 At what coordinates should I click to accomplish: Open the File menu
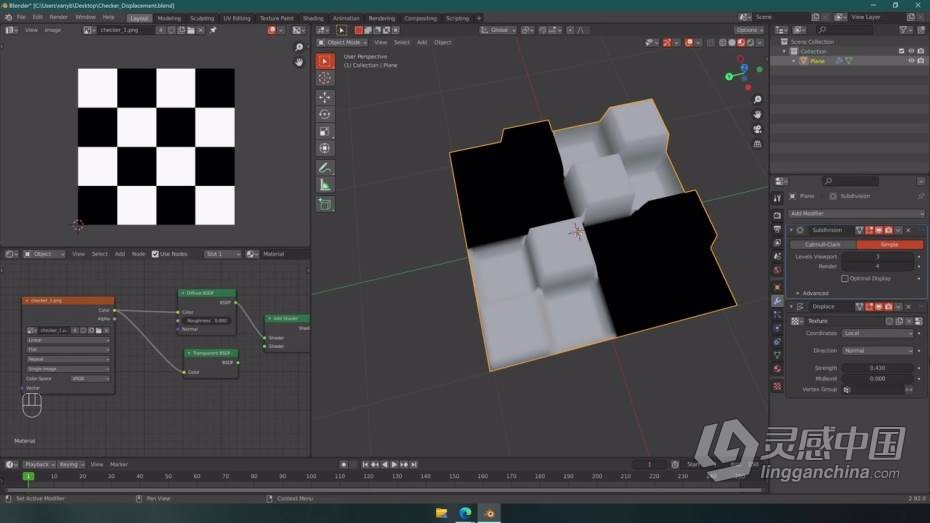pyautogui.click(x=21, y=17)
